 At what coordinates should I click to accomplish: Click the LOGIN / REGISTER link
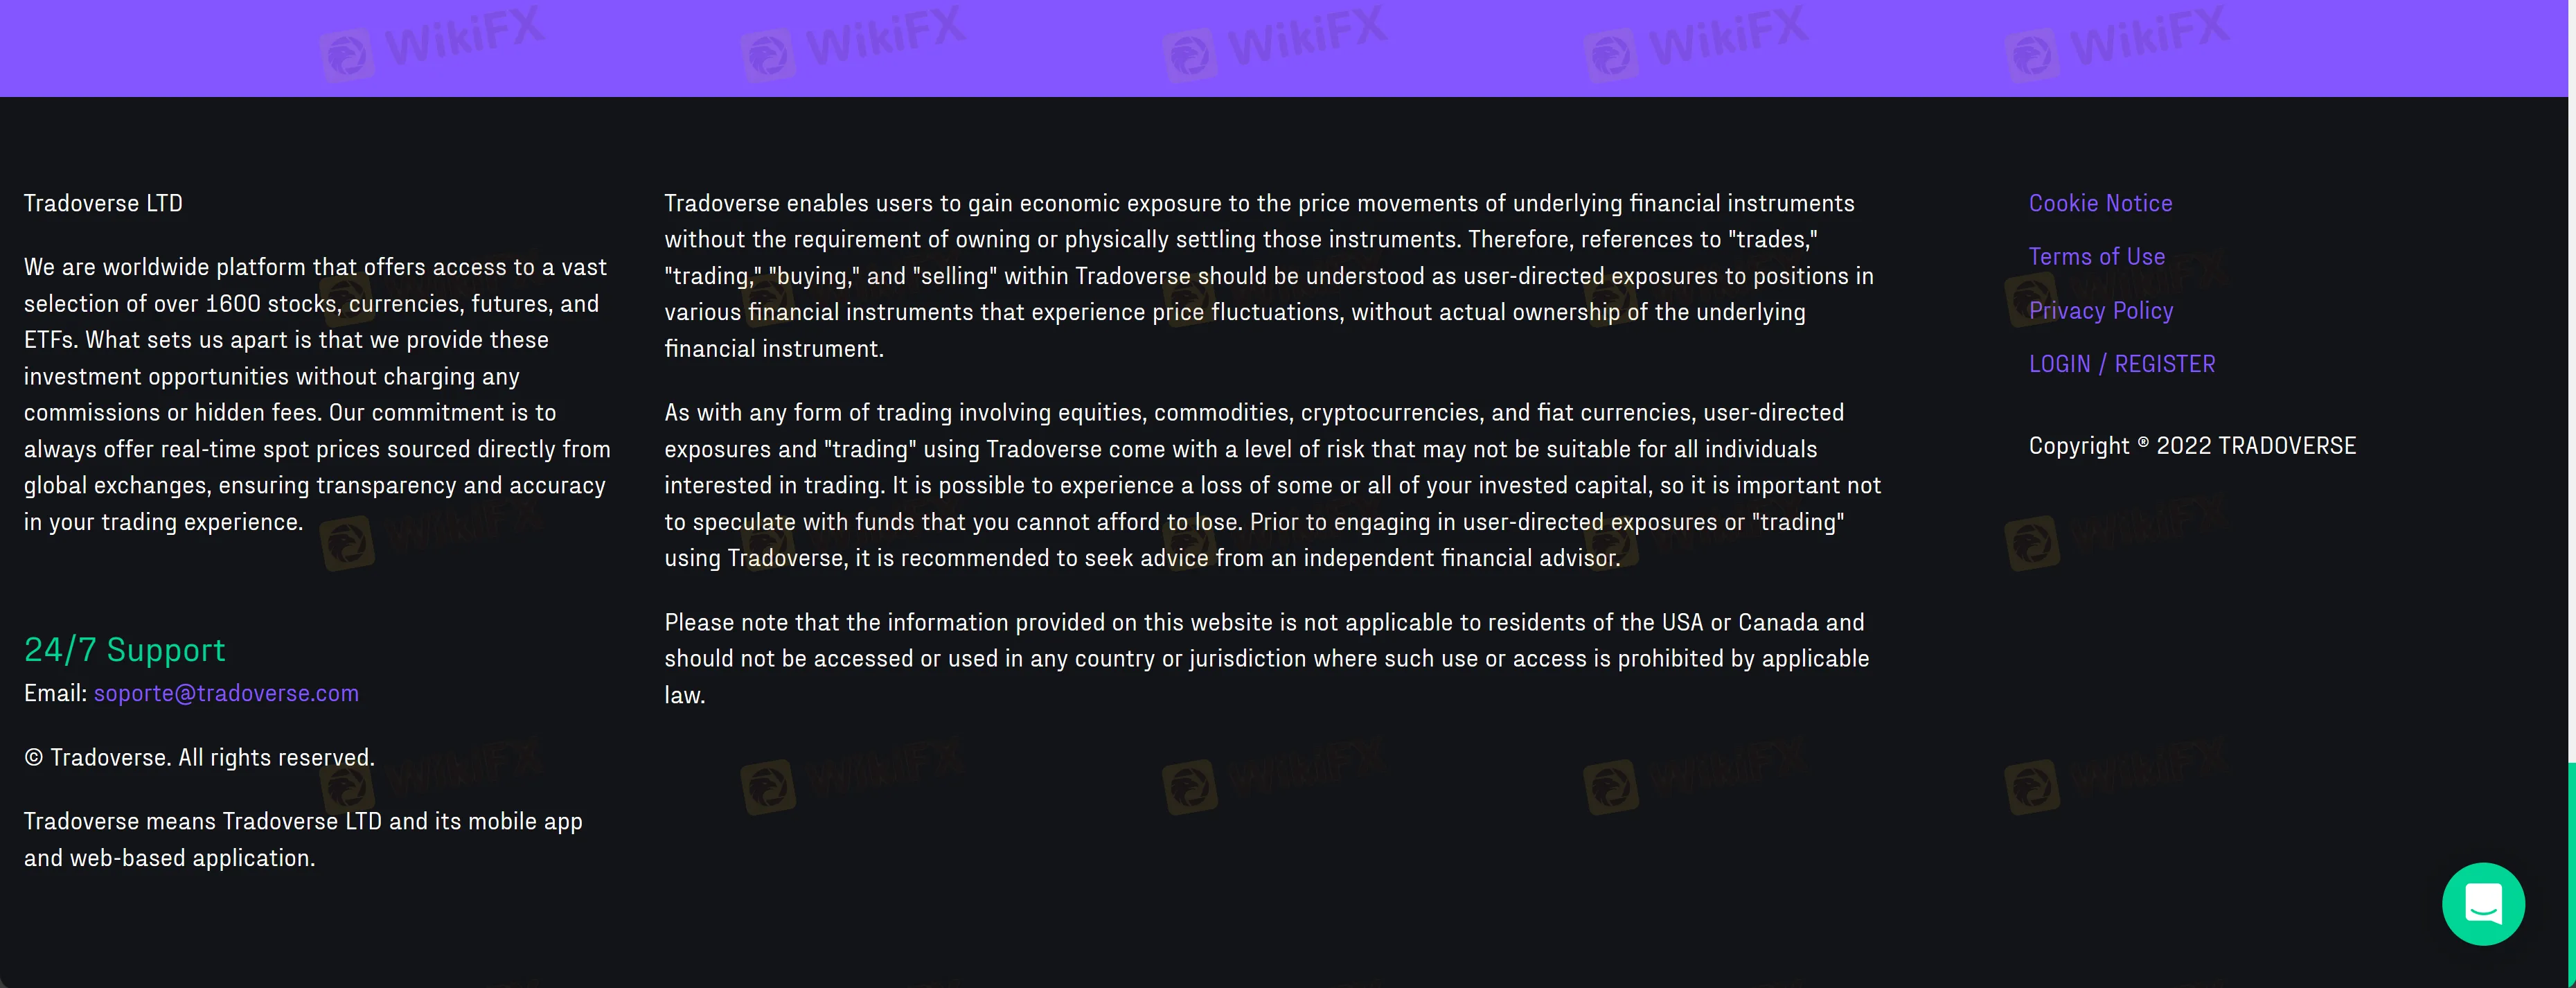2121,364
